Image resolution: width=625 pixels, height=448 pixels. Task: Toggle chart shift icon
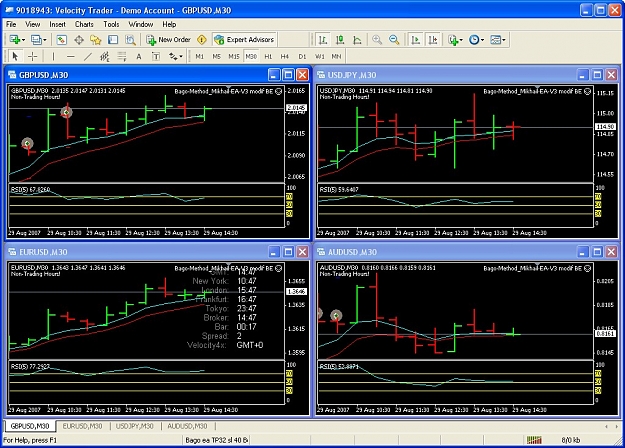(433, 40)
